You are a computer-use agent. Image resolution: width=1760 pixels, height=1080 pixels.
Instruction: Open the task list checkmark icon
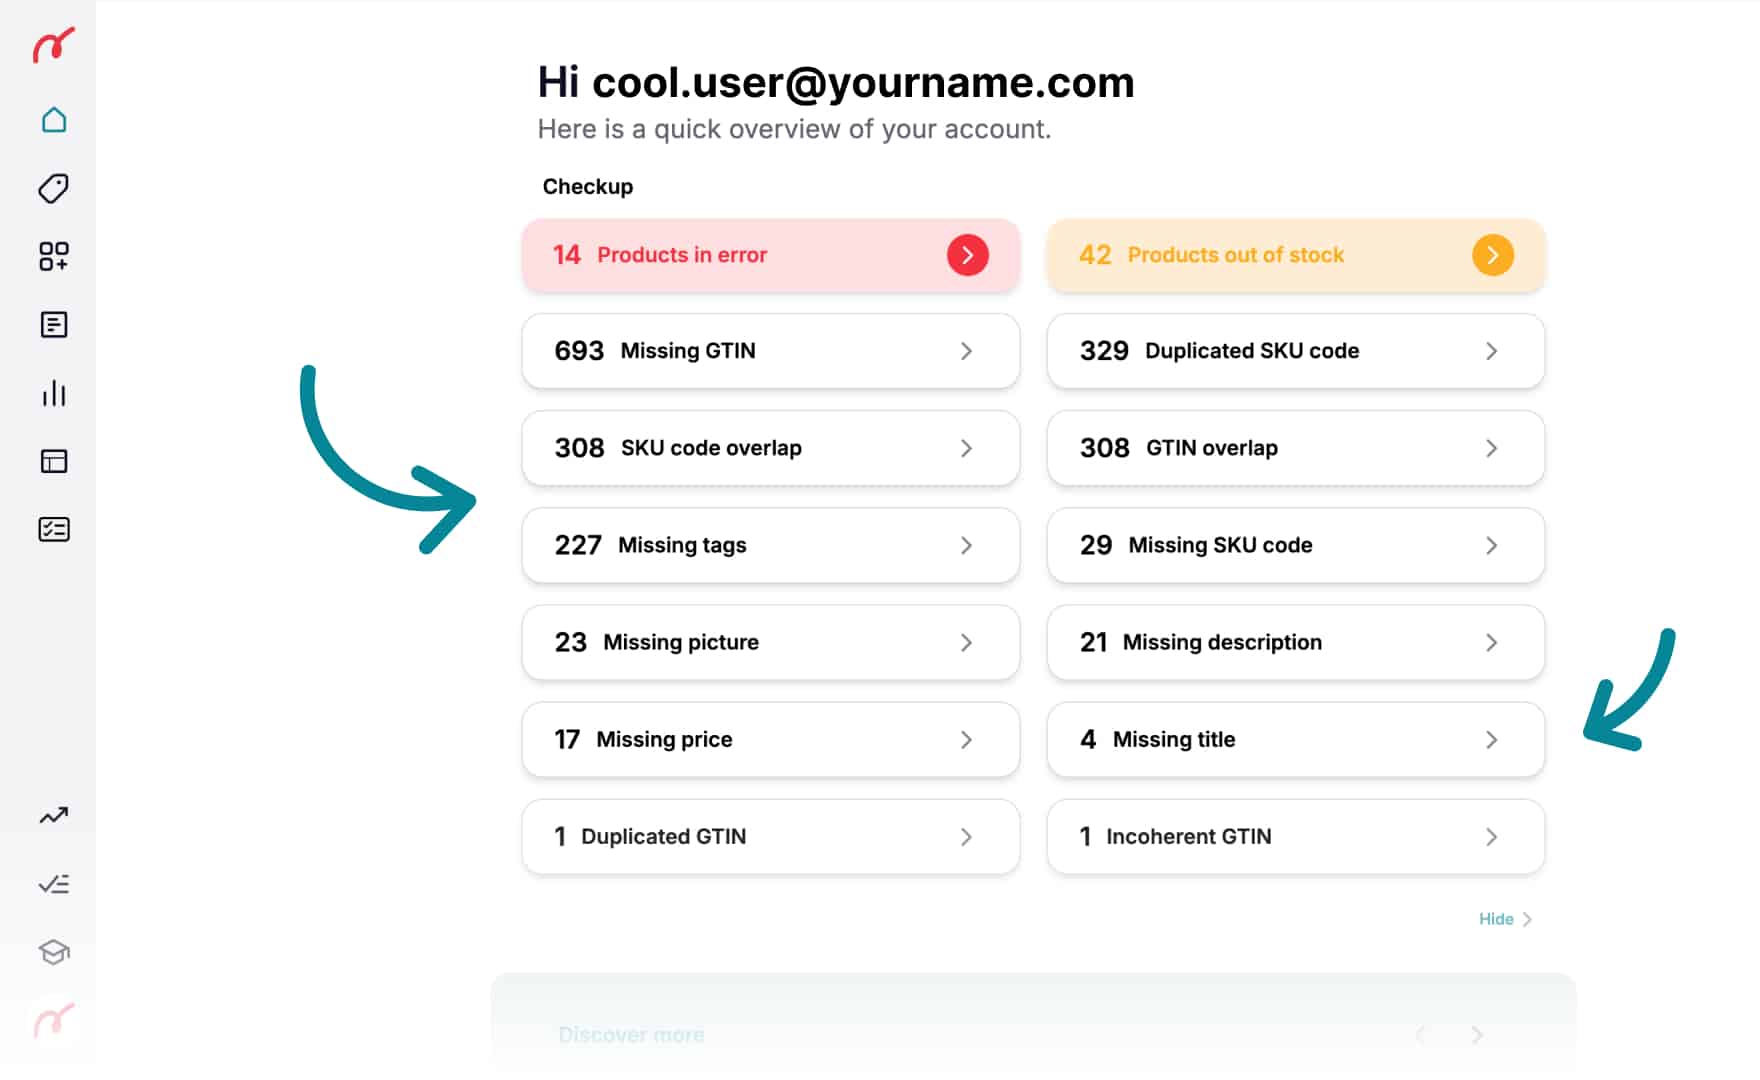54,884
